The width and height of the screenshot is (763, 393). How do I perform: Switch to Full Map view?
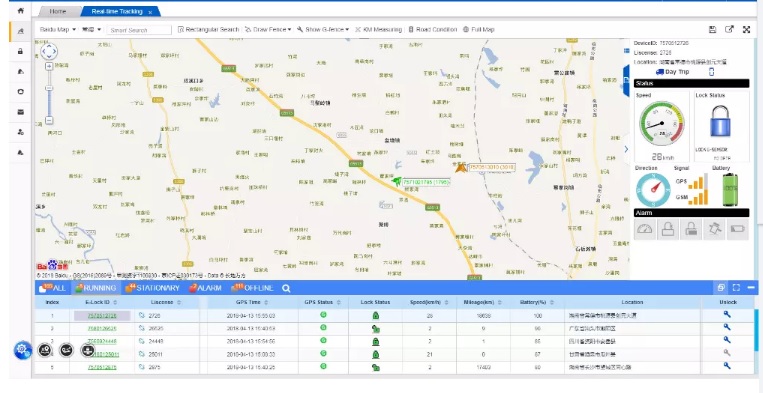[479, 30]
